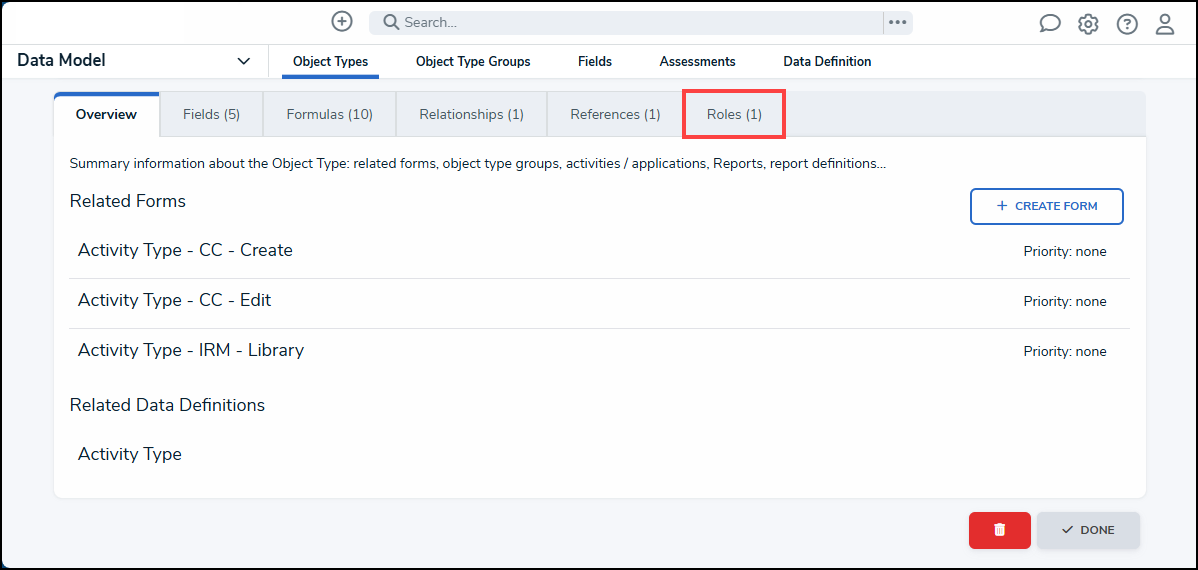1198x570 pixels.
Task: Expand the Data Model dropdown
Action: tap(243, 61)
